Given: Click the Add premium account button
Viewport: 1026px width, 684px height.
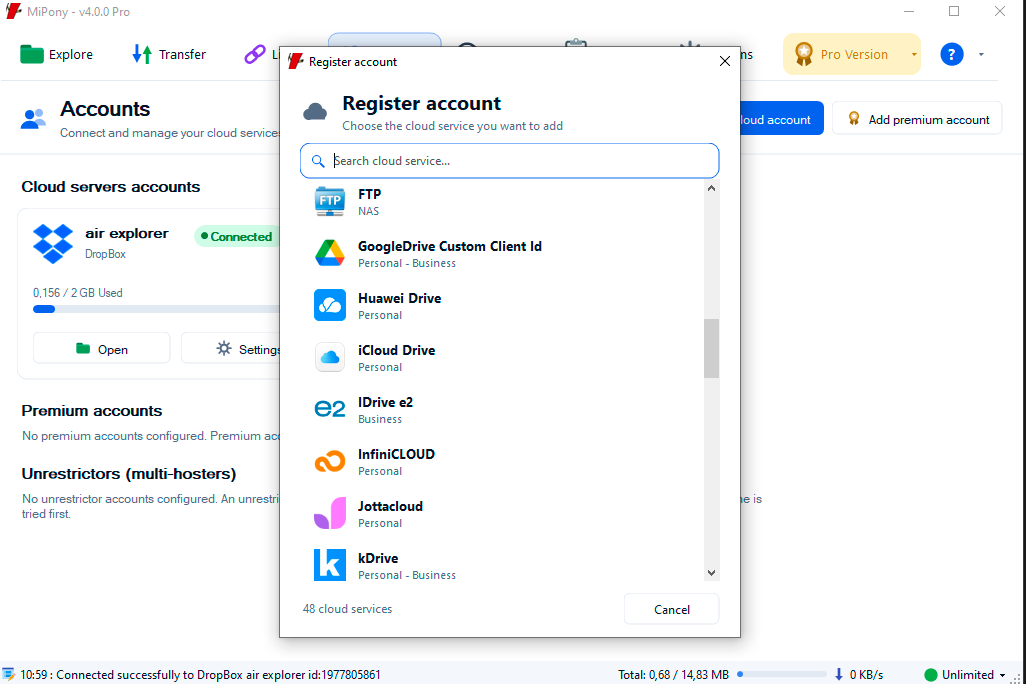Looking at the screenshot, I should (917, 119).
